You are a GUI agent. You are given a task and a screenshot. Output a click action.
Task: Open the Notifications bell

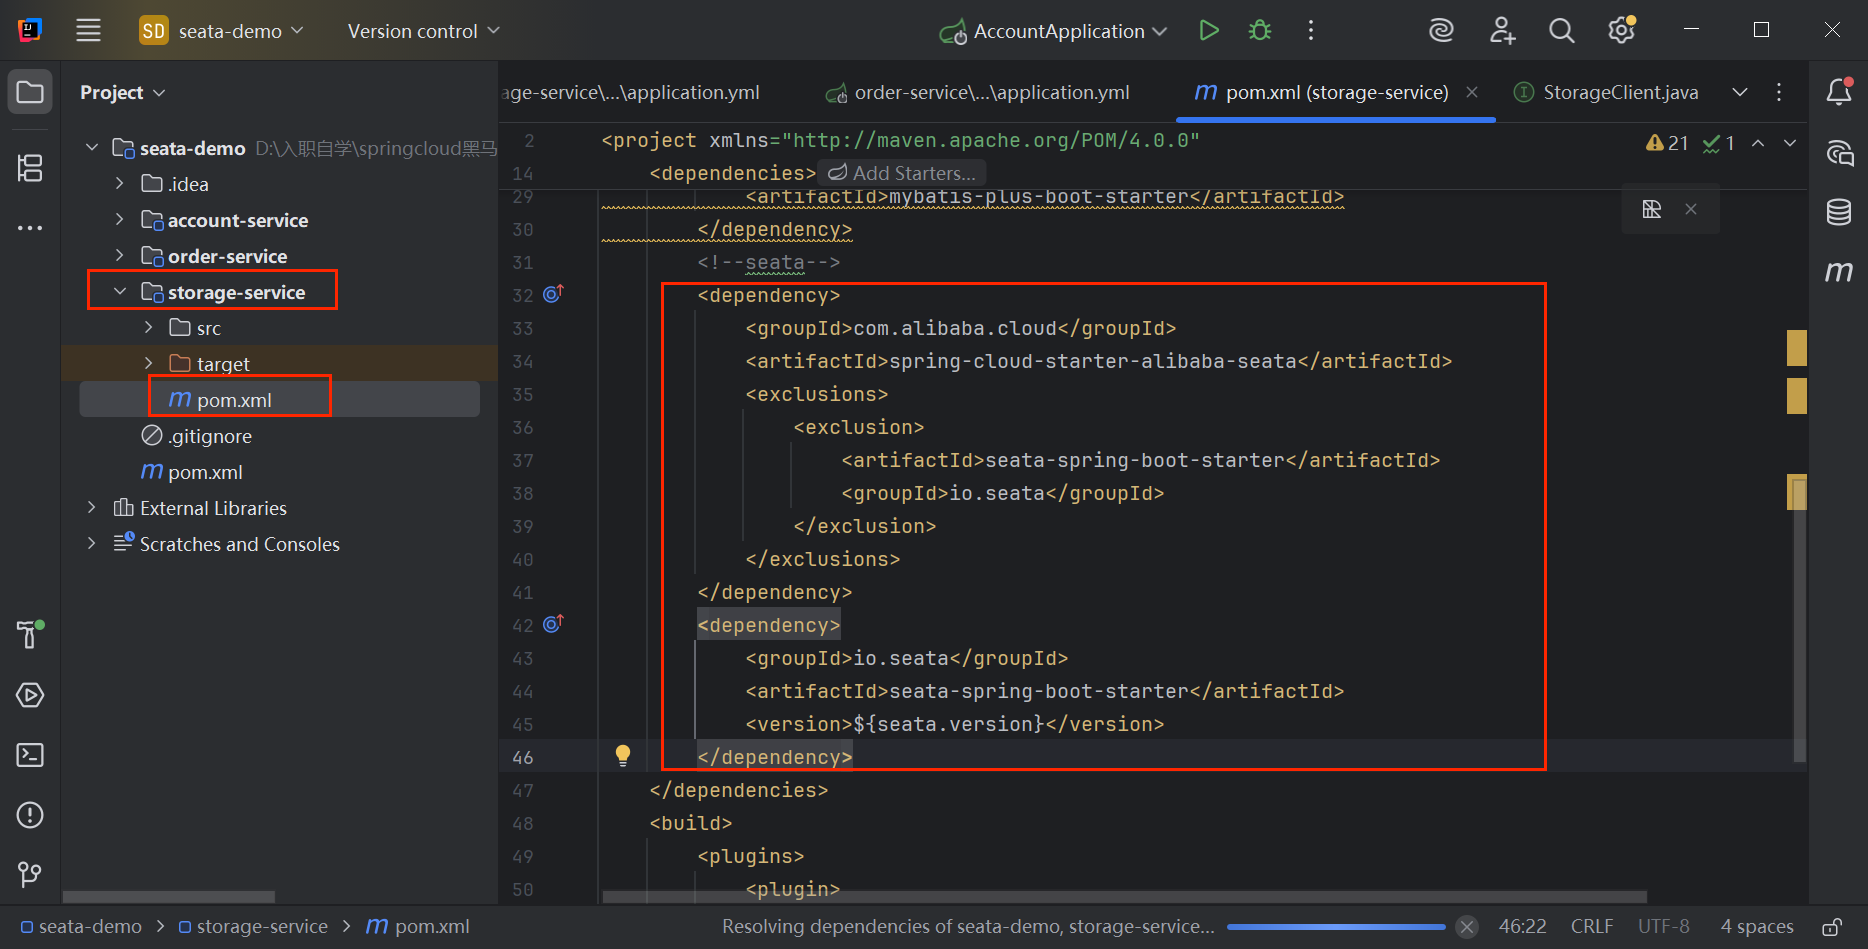tap(1839, 92)
